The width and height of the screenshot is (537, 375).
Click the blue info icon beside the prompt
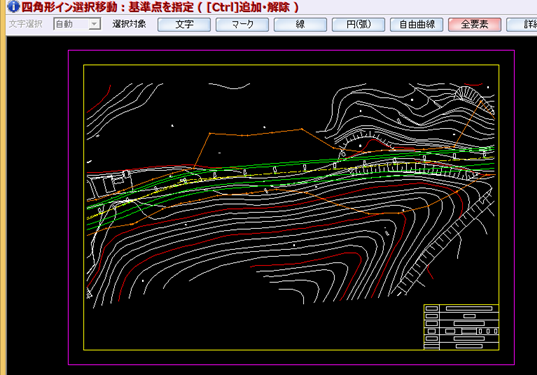click(13, 6)
